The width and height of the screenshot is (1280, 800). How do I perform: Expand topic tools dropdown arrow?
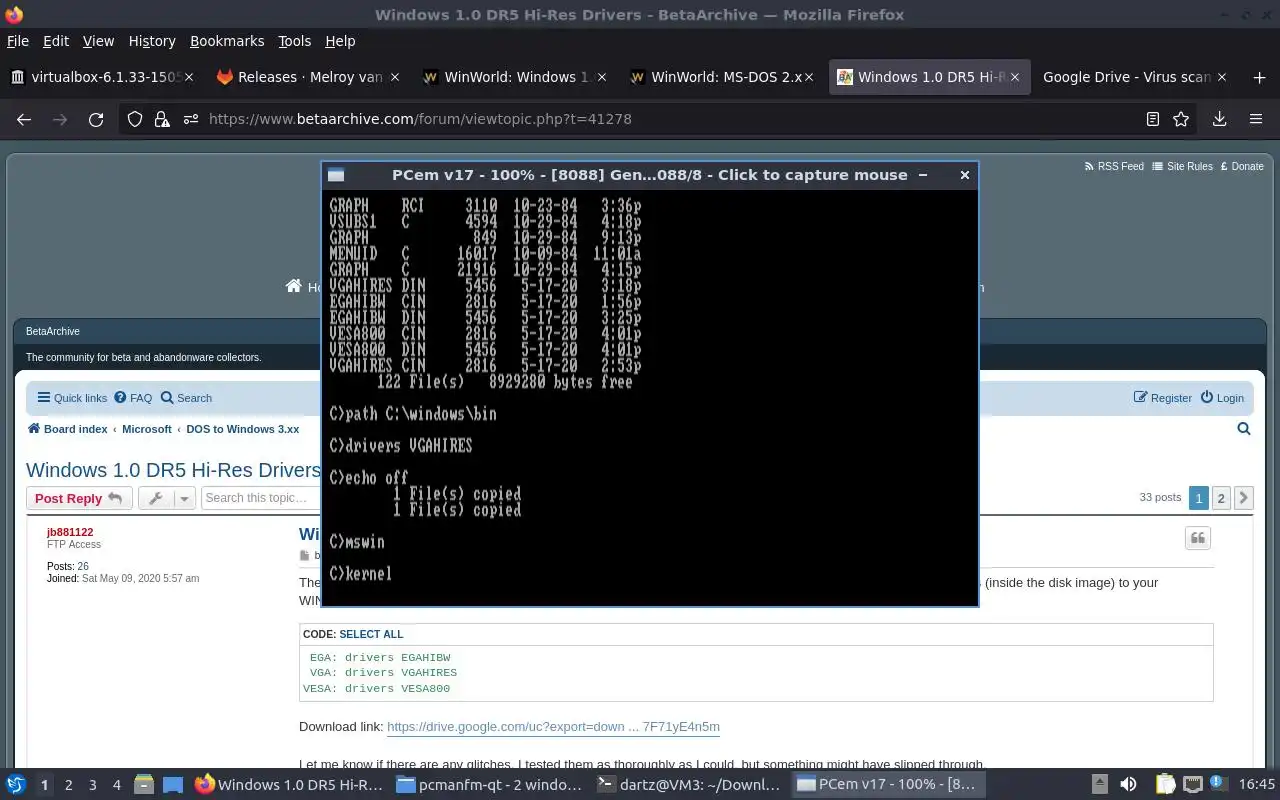(184, 498)
